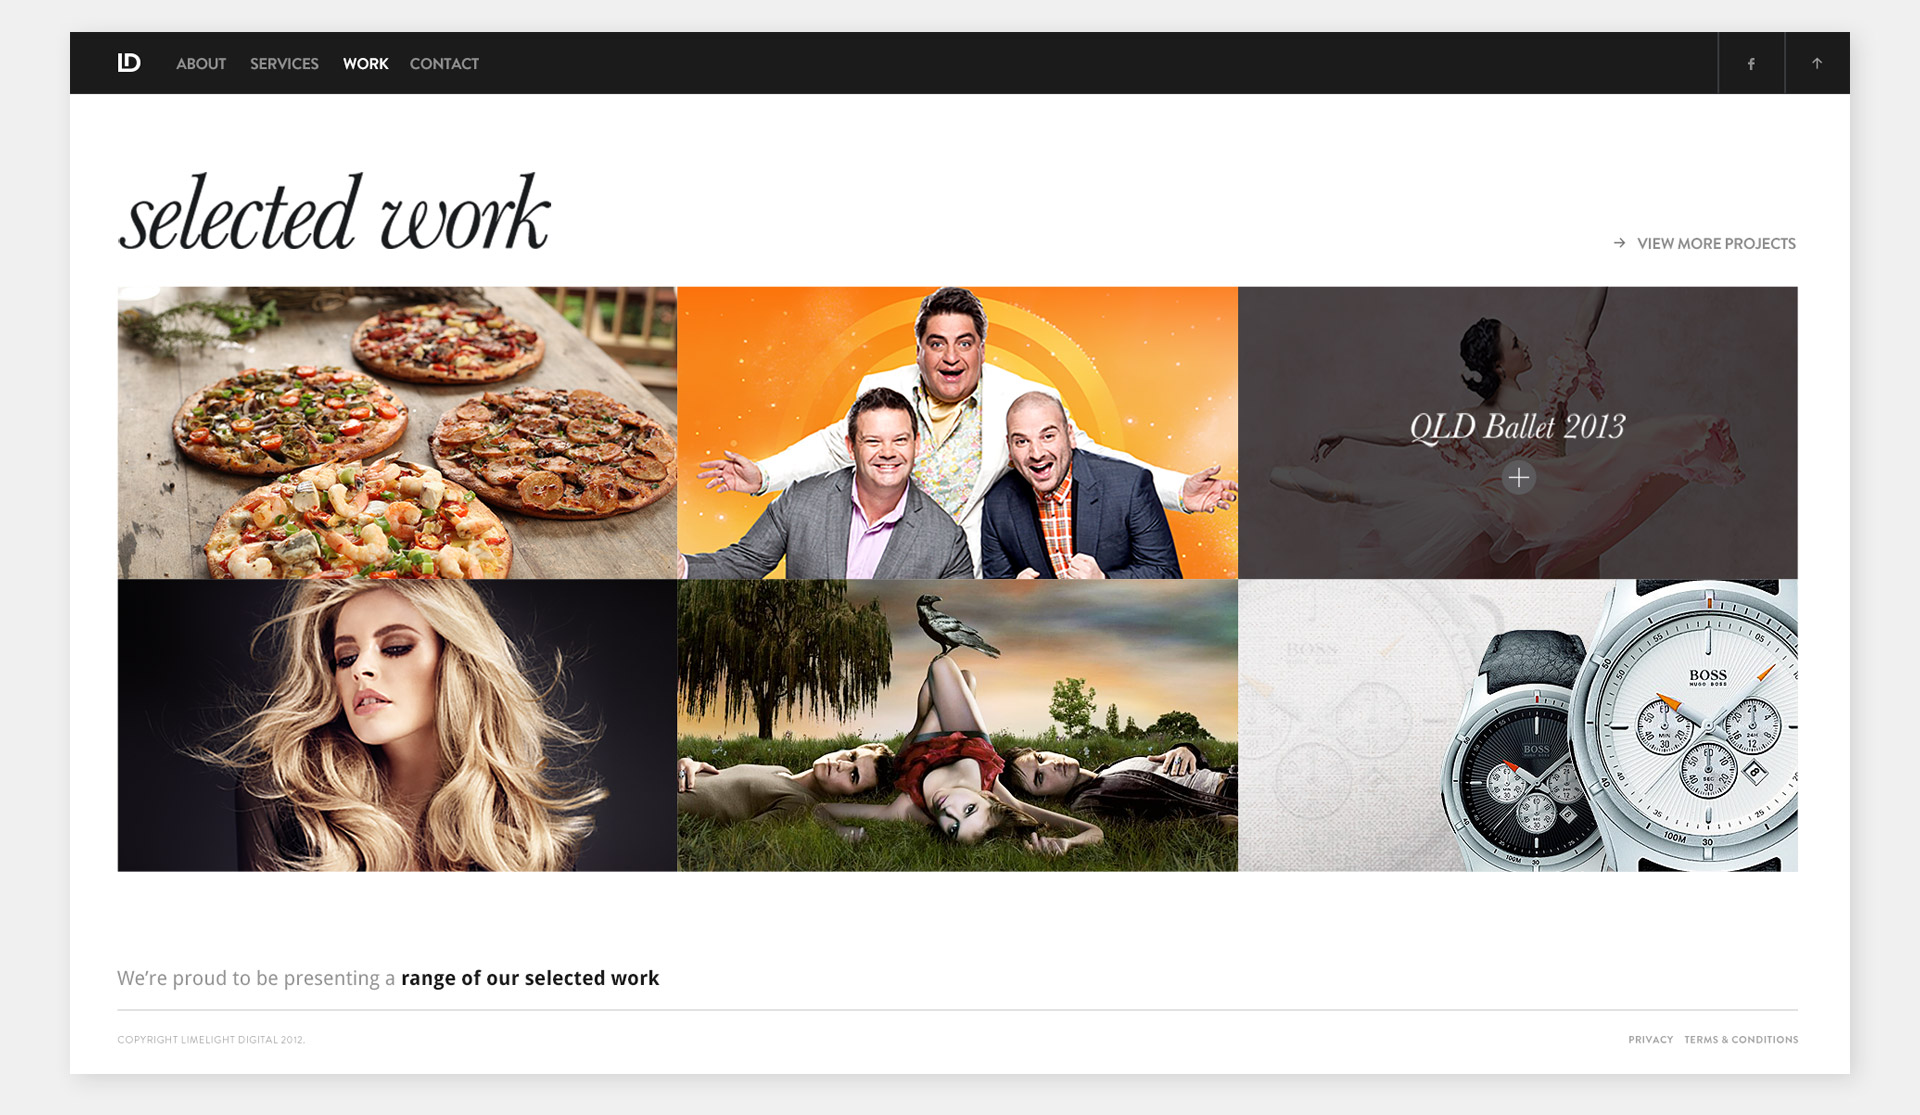Viewport: 1920px width, 1115px height.
Task: Click the up-arrow back-to-top icon
Action: 1817,63
